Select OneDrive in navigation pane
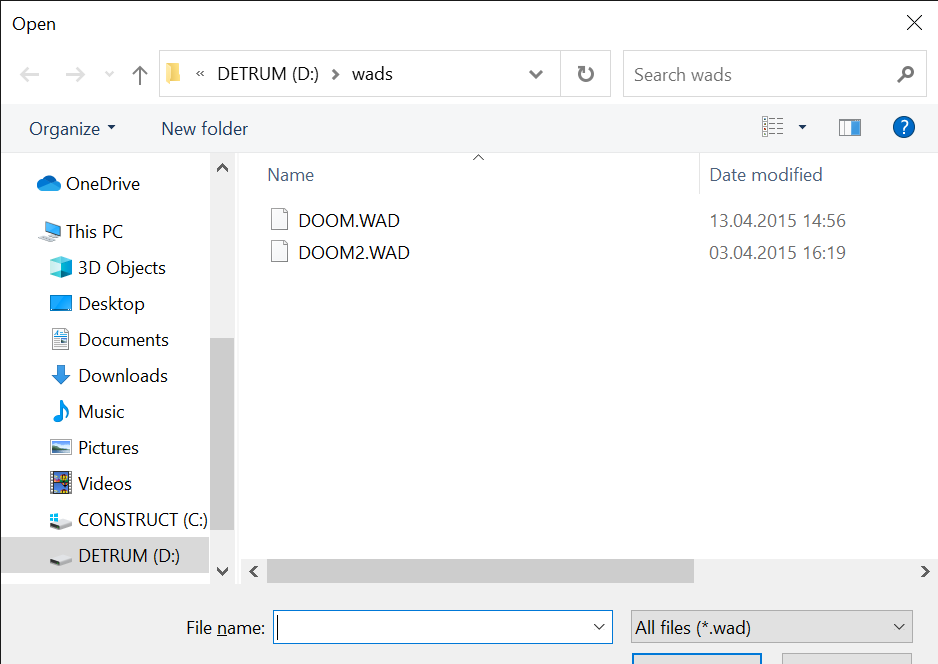This screenshot has height=664, width=938. tap(103, 184)
